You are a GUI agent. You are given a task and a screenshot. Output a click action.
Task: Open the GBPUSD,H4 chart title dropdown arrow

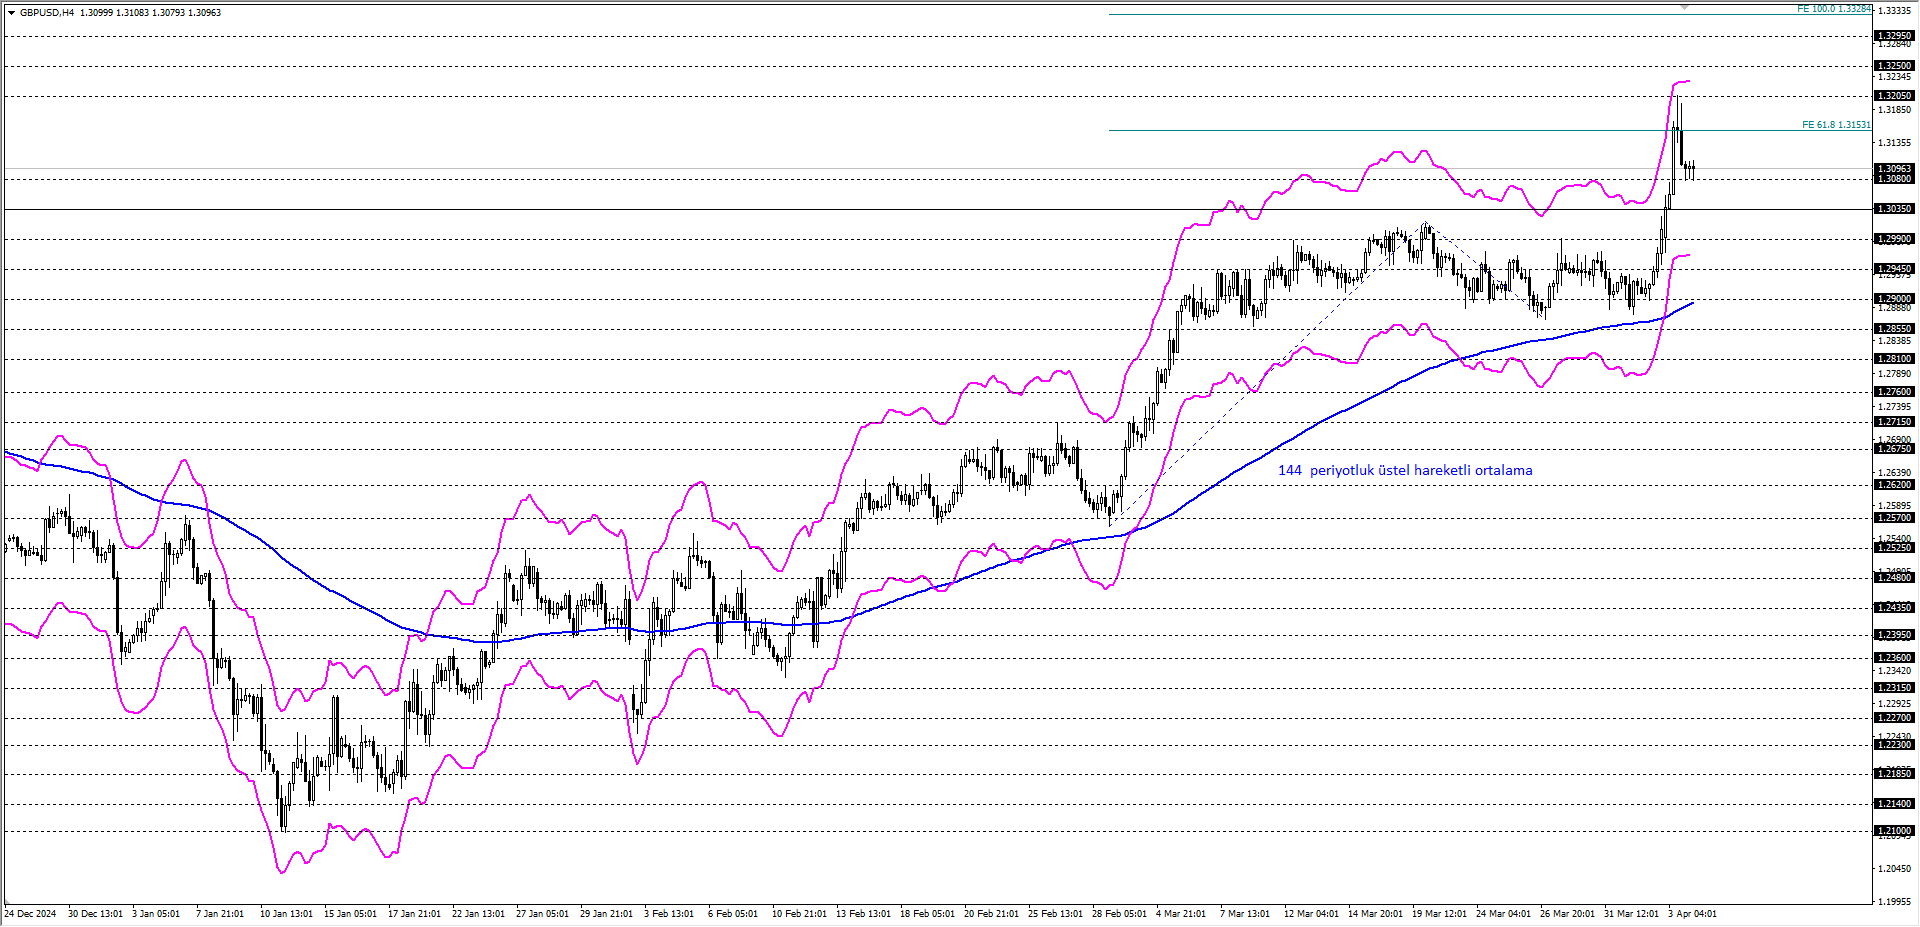[11, 13]
